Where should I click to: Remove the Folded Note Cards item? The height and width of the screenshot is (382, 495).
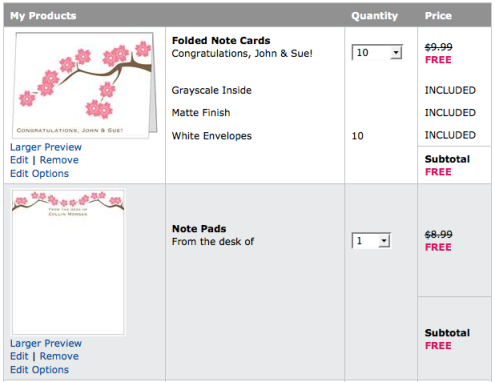click(59, 160)
